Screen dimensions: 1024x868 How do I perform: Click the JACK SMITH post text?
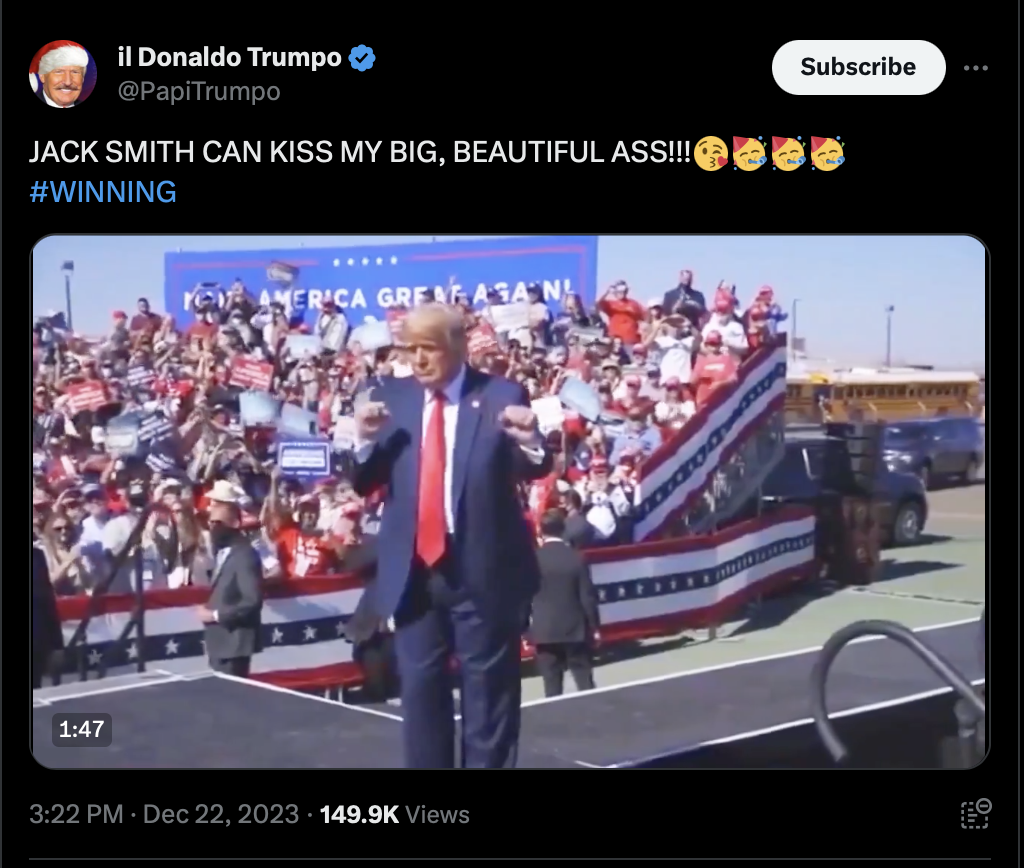pos(359,152)
